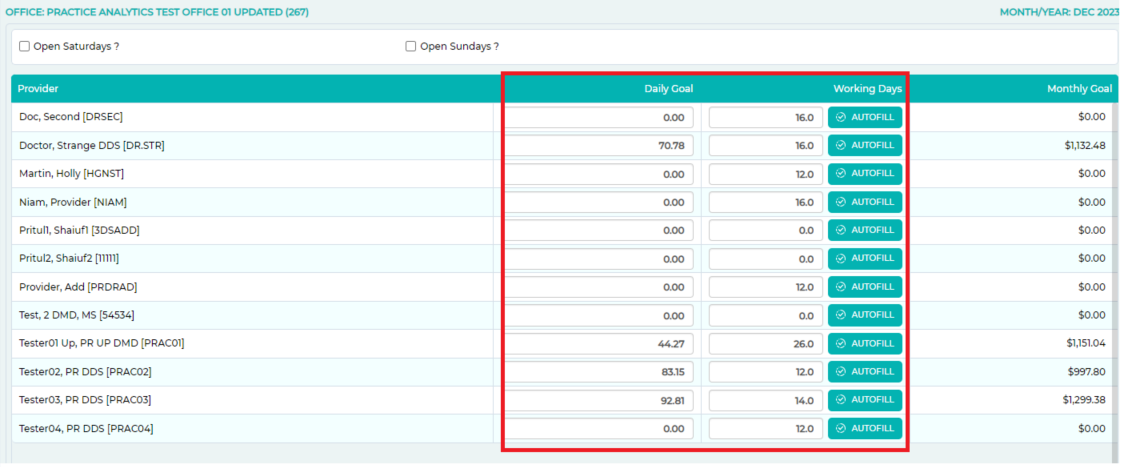This screenshot has height=467, width=1121.
Task: Select Working Days field for Tester01 Up
Action: (x=765, y=344)
